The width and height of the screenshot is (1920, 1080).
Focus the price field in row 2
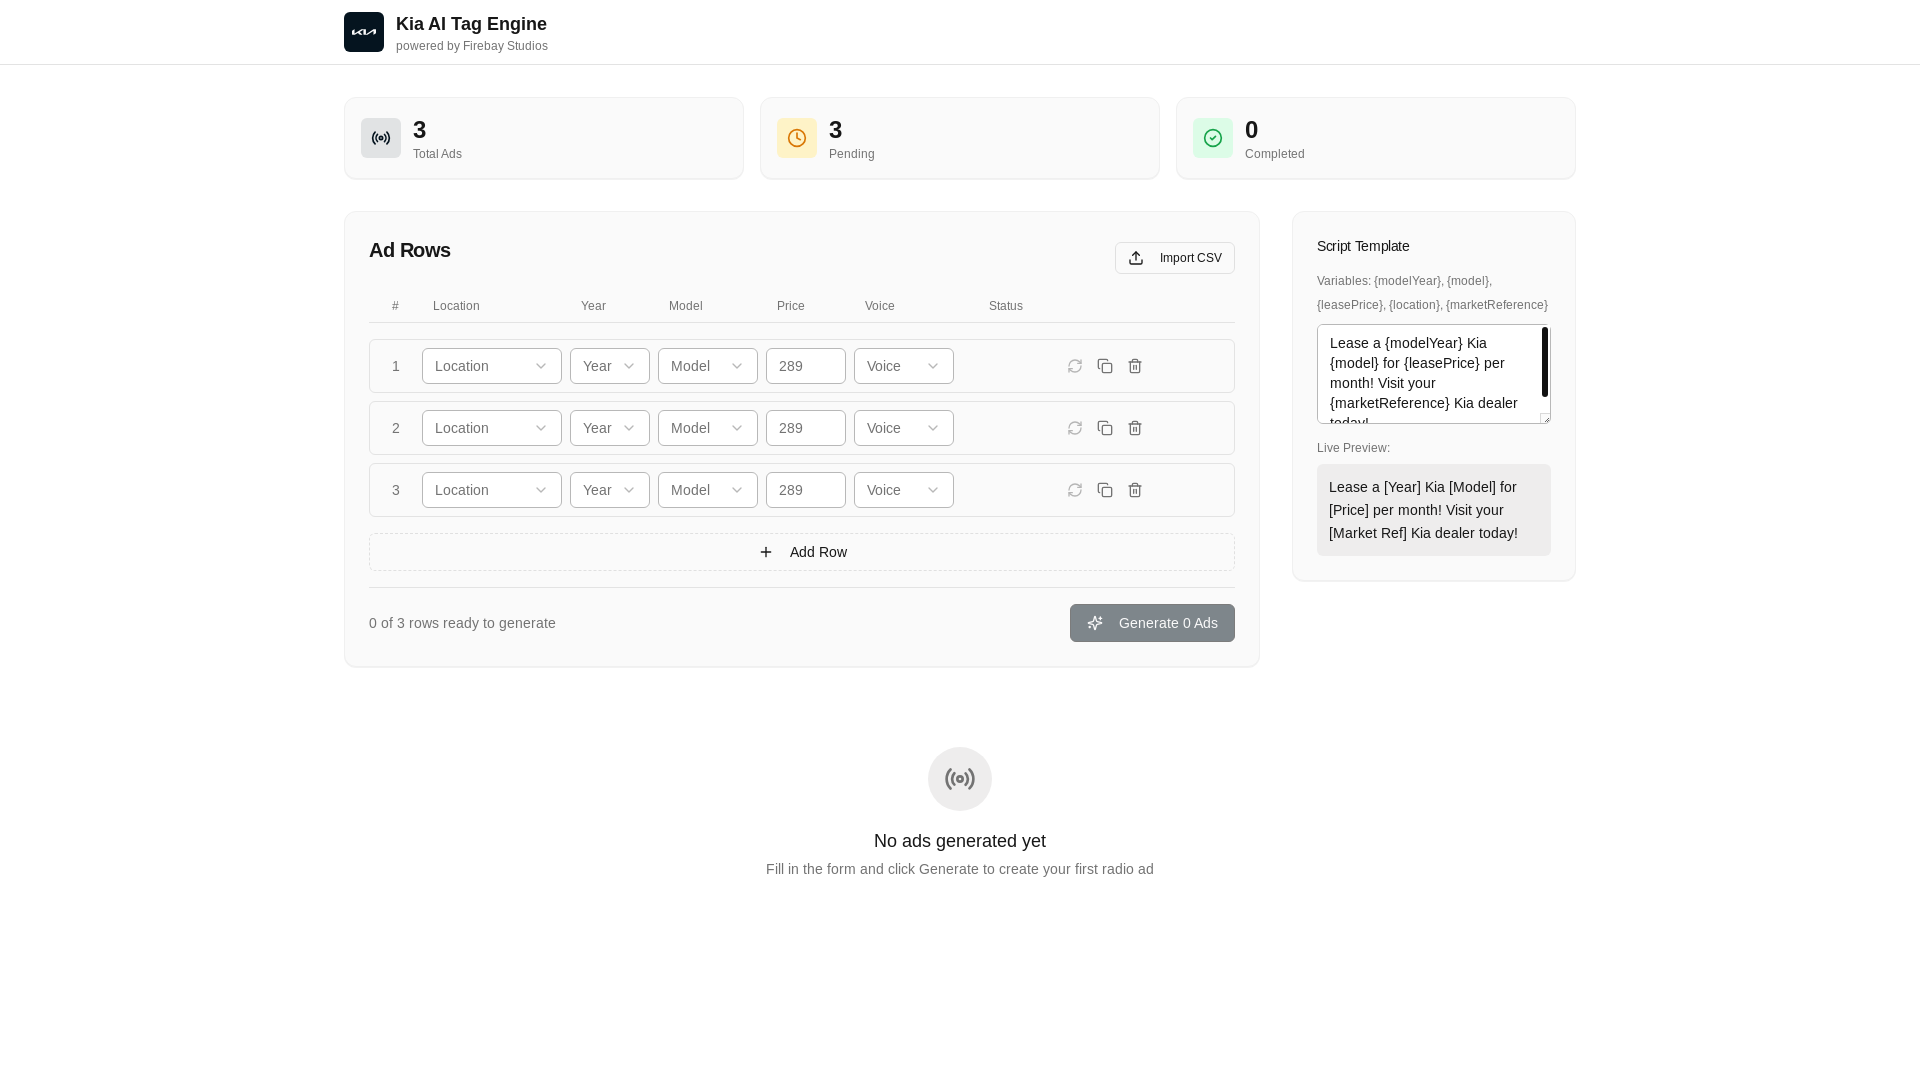coord(806,428)
